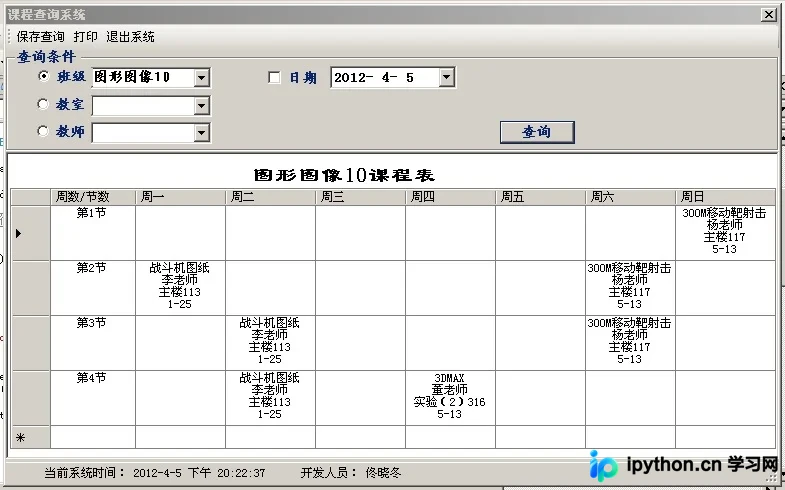Click the status bar time 2012-4-5 下午 20:22:37
Image resolution: width=785 pixels, height=490 pixels.
pyautogui.click(x=199, y=472)
